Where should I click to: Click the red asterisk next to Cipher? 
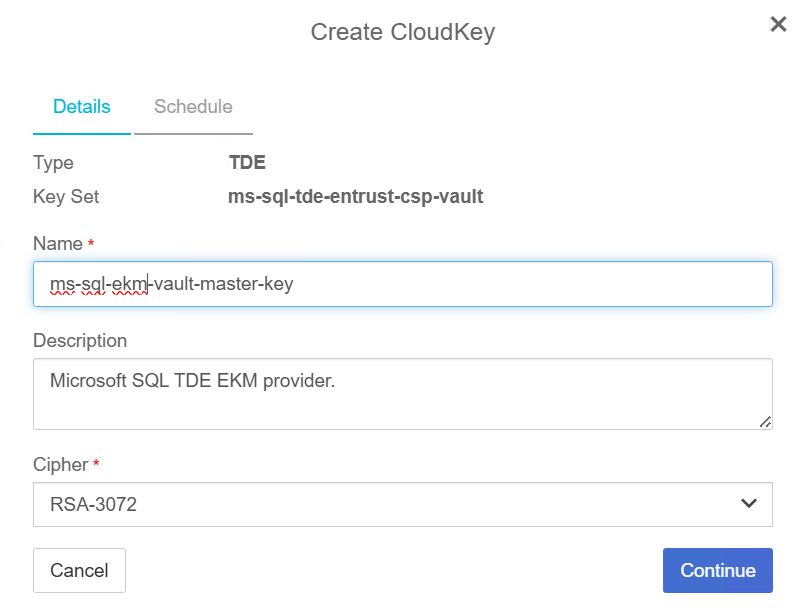[x=97, y=460]
